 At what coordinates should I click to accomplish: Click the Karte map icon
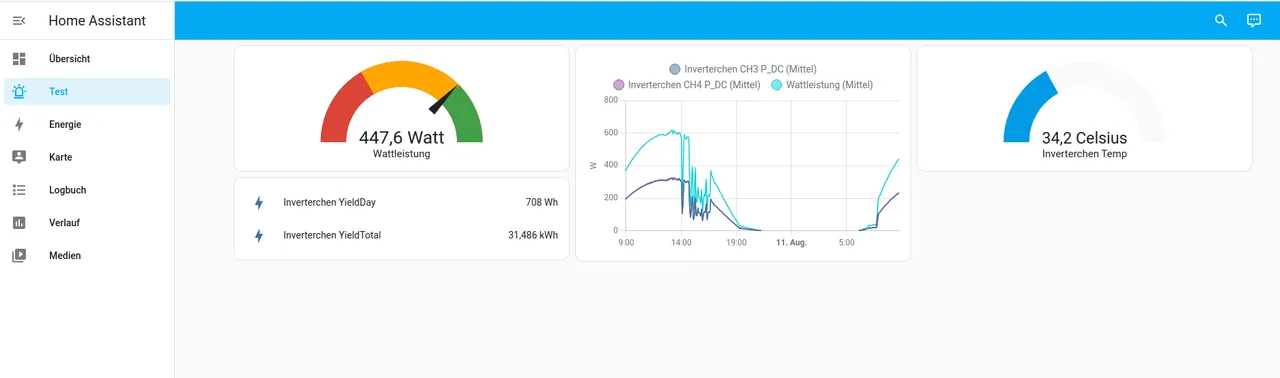[x=19, y=157]
